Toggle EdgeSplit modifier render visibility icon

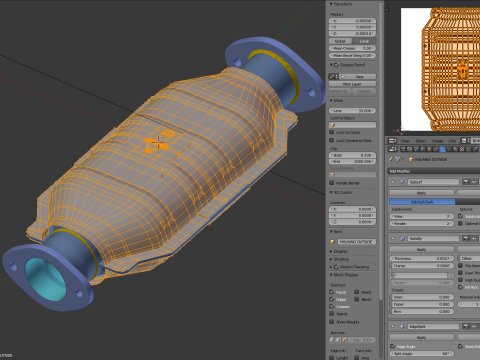coord(466,326)
